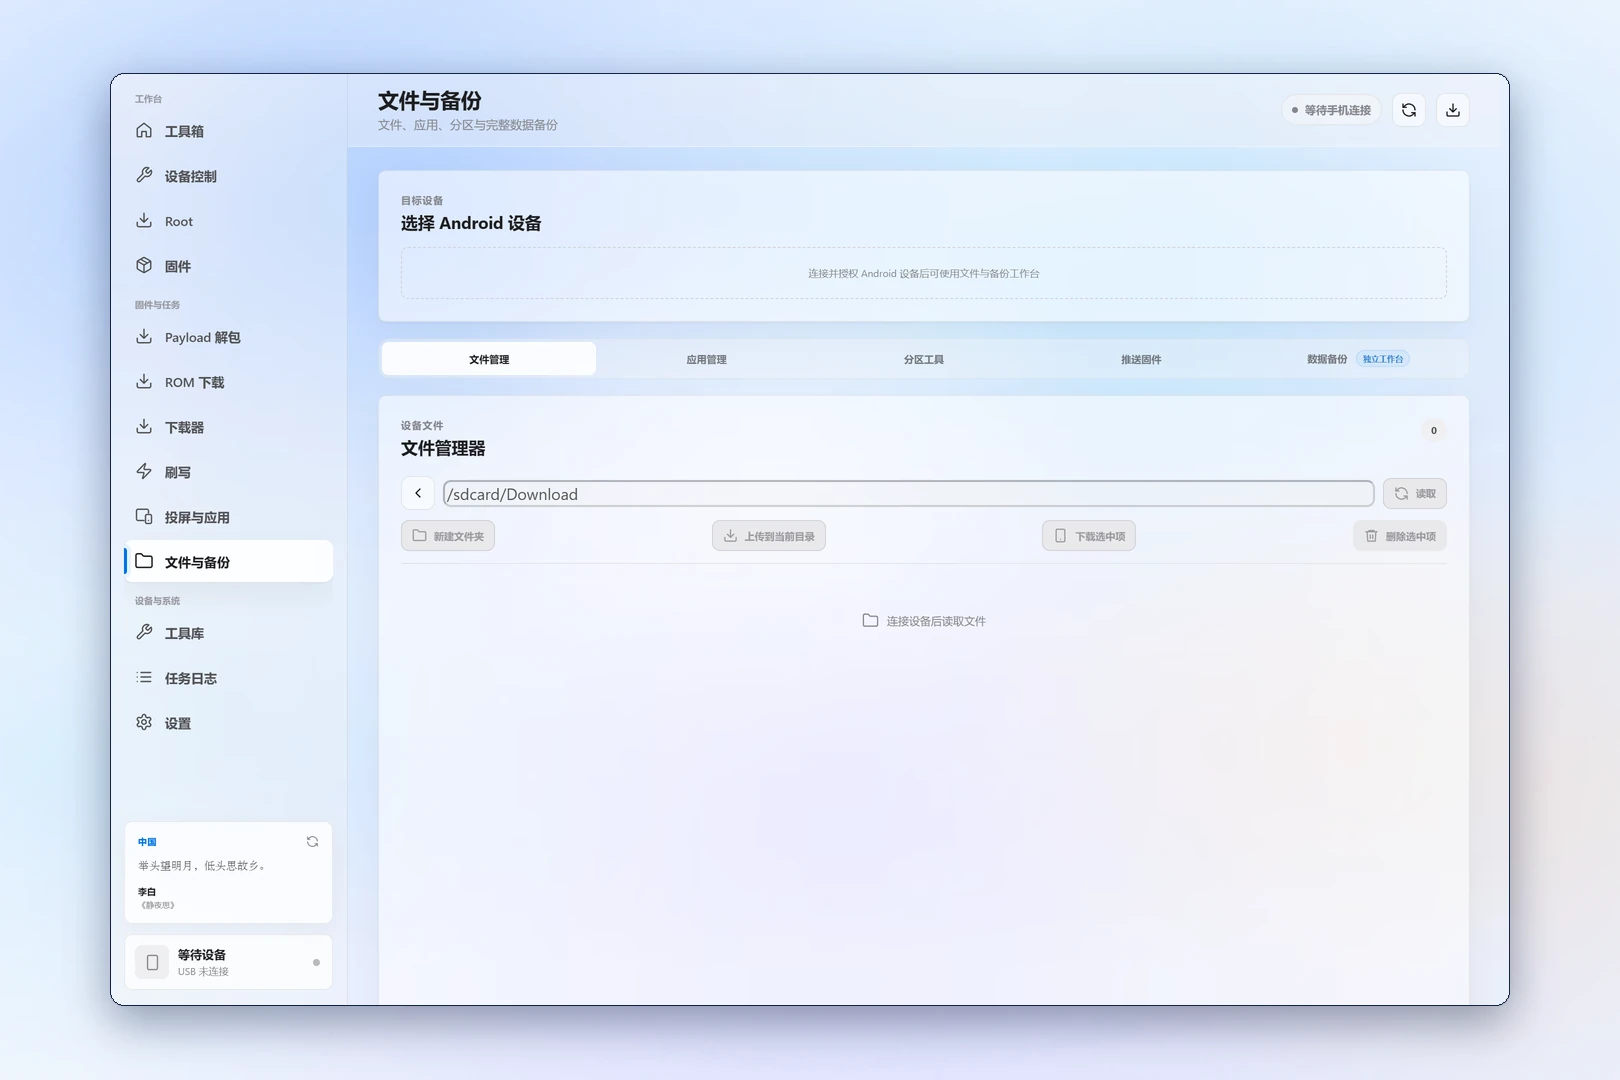Click the download icon in top header
This screenshot has height=1080, width=1620.
point(1453,110)
